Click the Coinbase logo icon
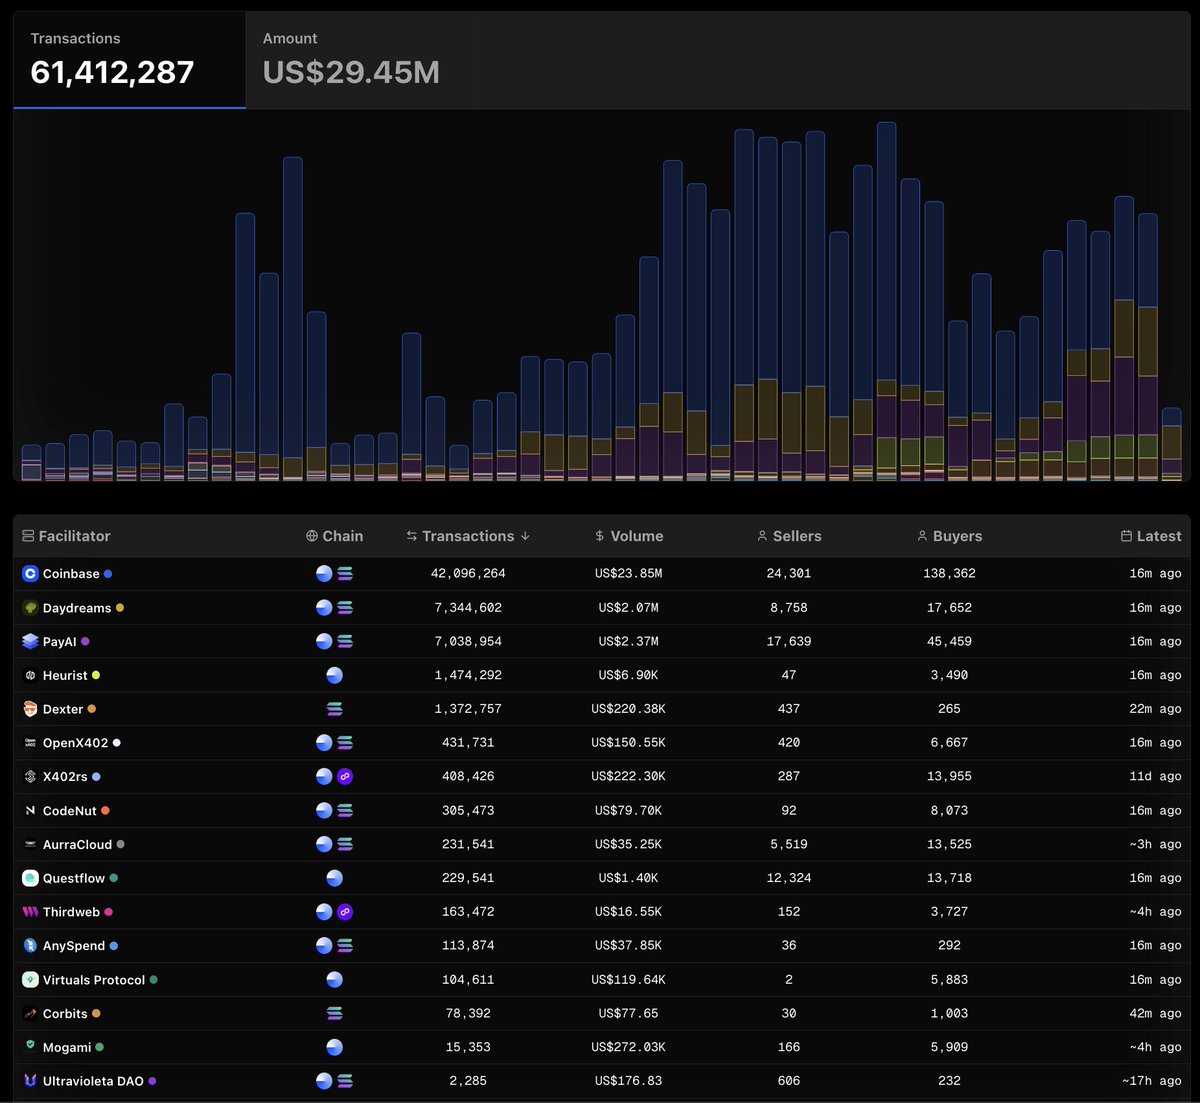The height and width of the screenshot is (1103, 1200). point(30,574)
